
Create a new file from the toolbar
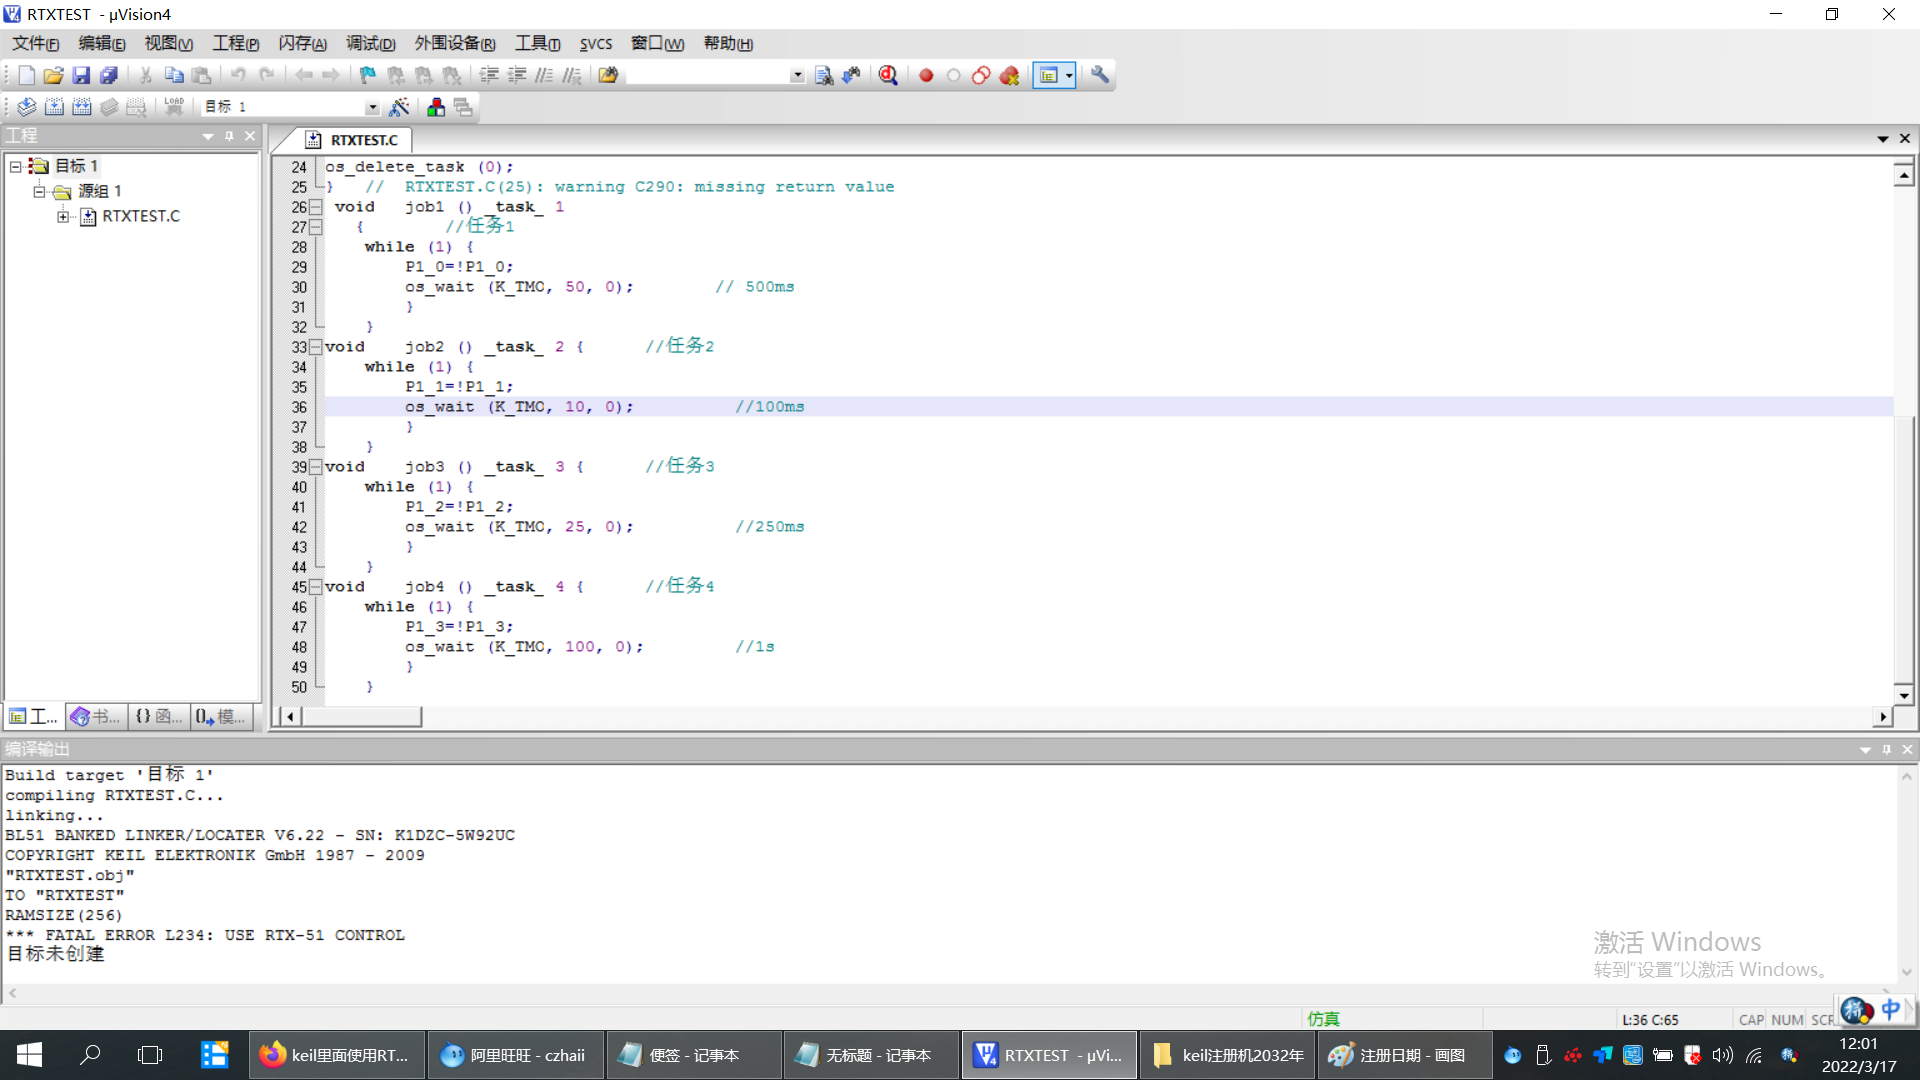27,75
